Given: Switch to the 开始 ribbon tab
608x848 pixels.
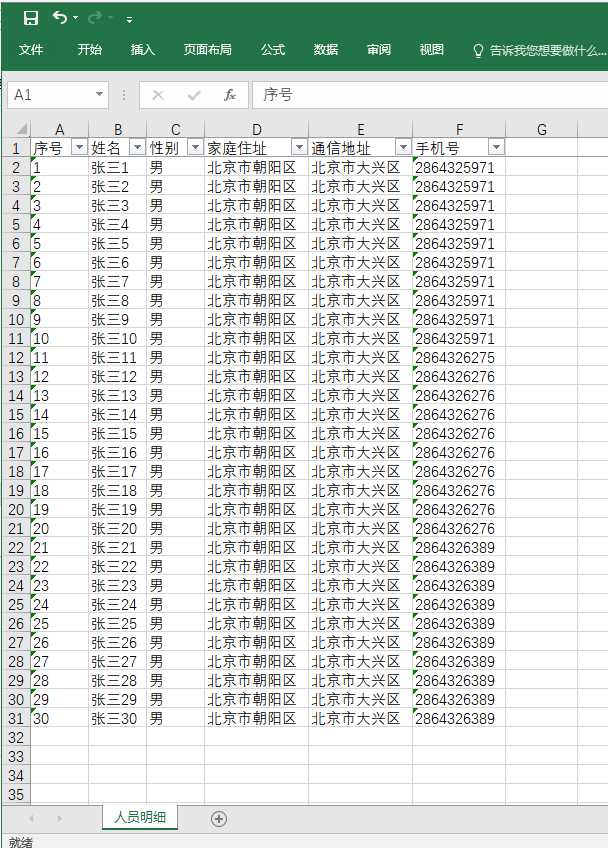Looking at the screenshot, I should click(89, 50).
